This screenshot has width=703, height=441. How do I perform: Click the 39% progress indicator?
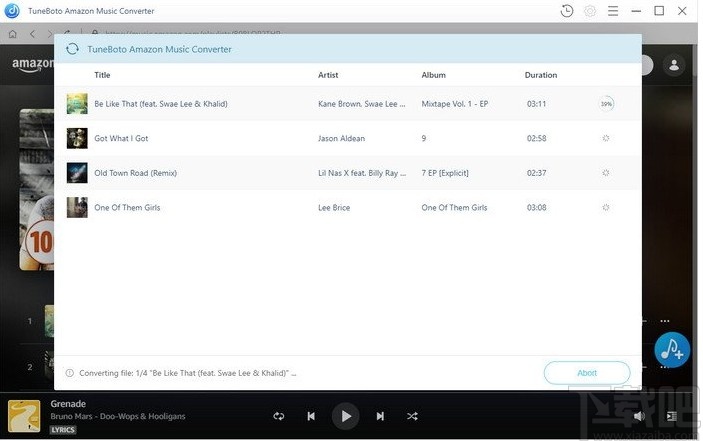coord(606,104)
